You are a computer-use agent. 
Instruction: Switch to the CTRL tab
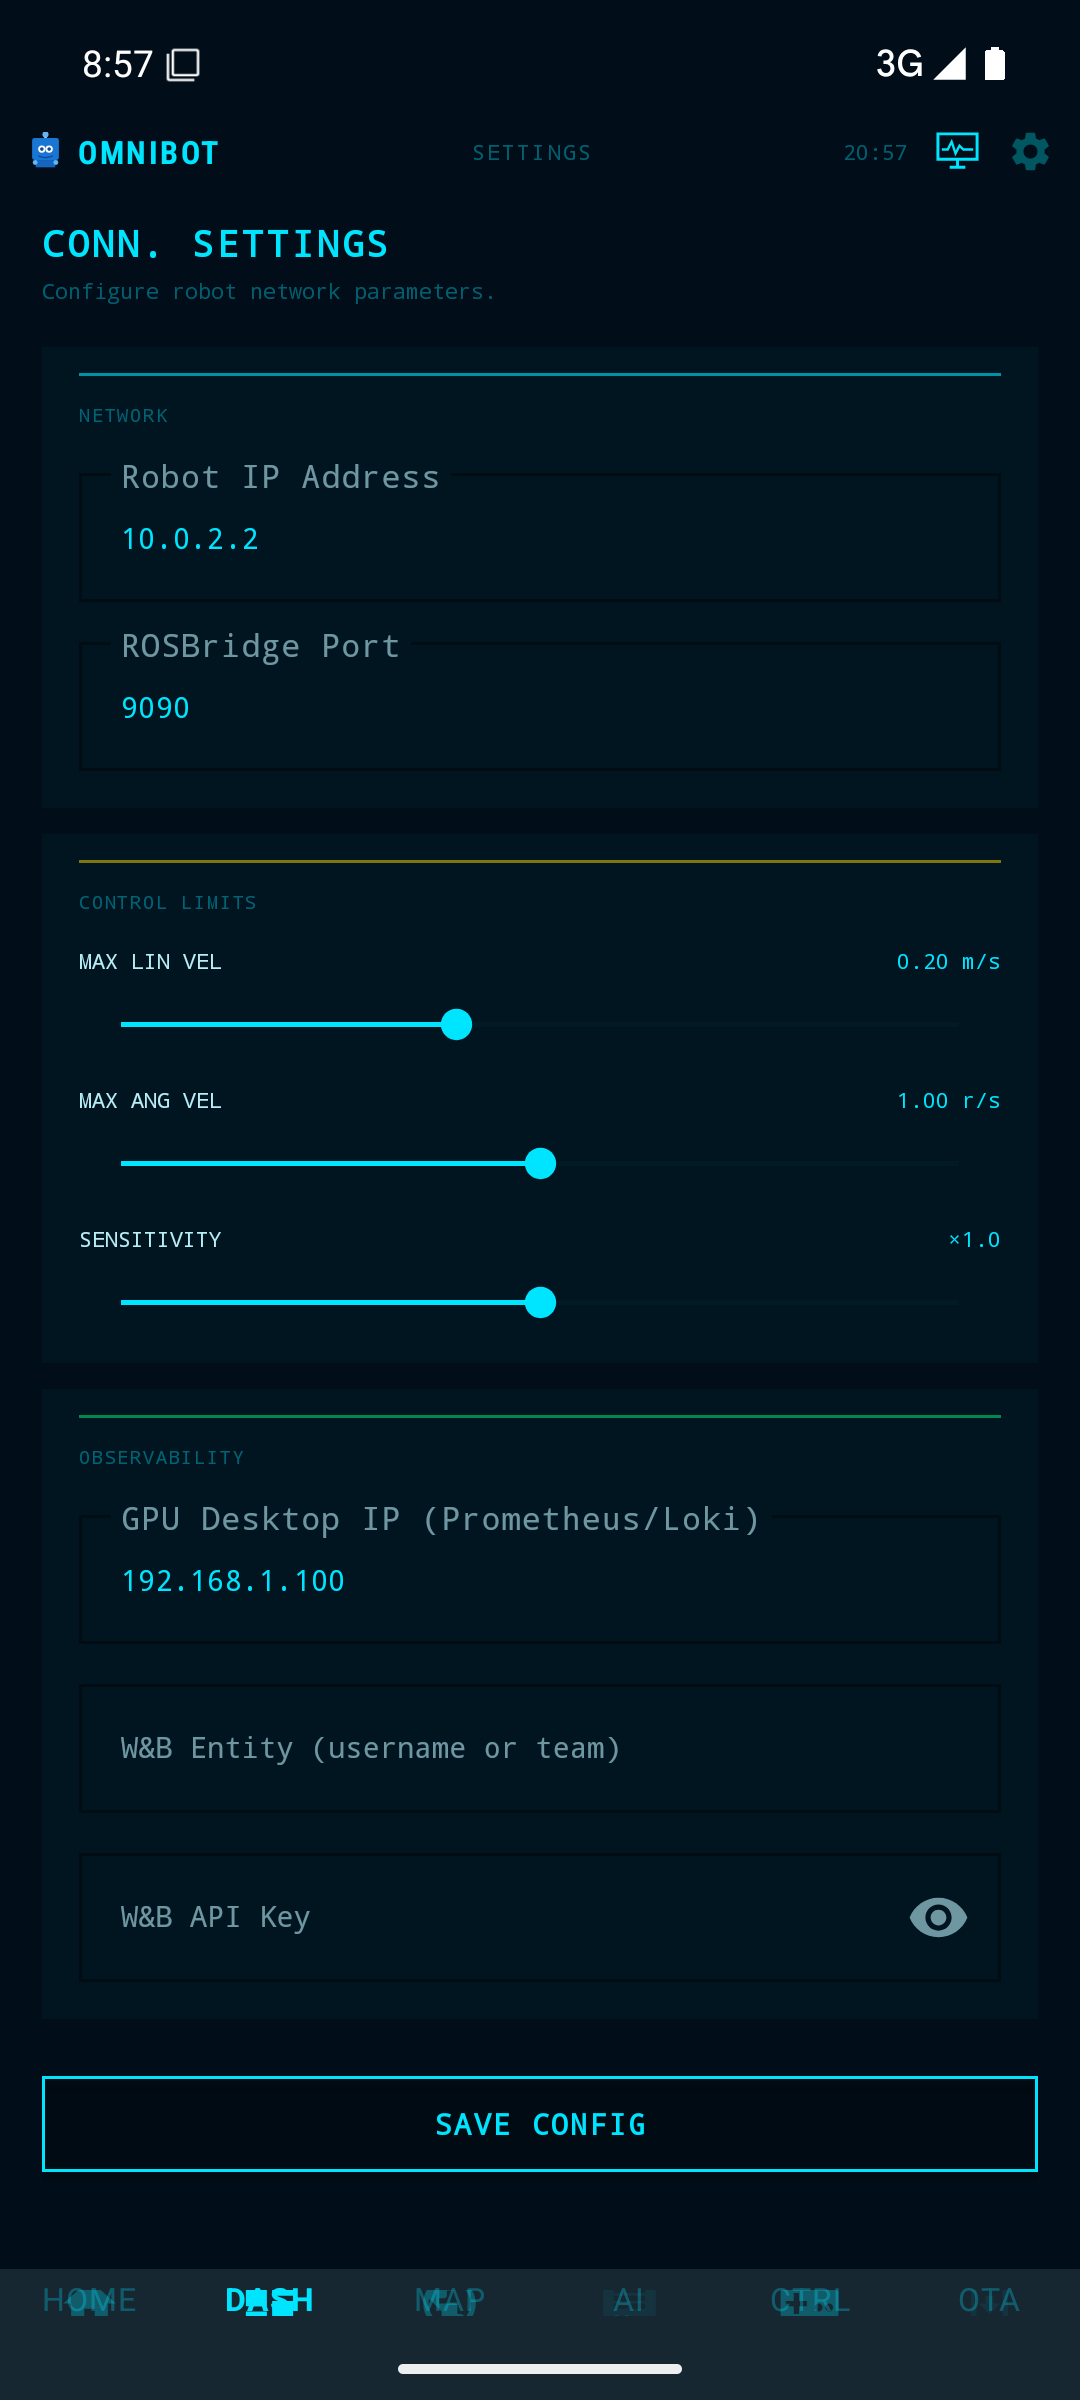point(810,2300)
